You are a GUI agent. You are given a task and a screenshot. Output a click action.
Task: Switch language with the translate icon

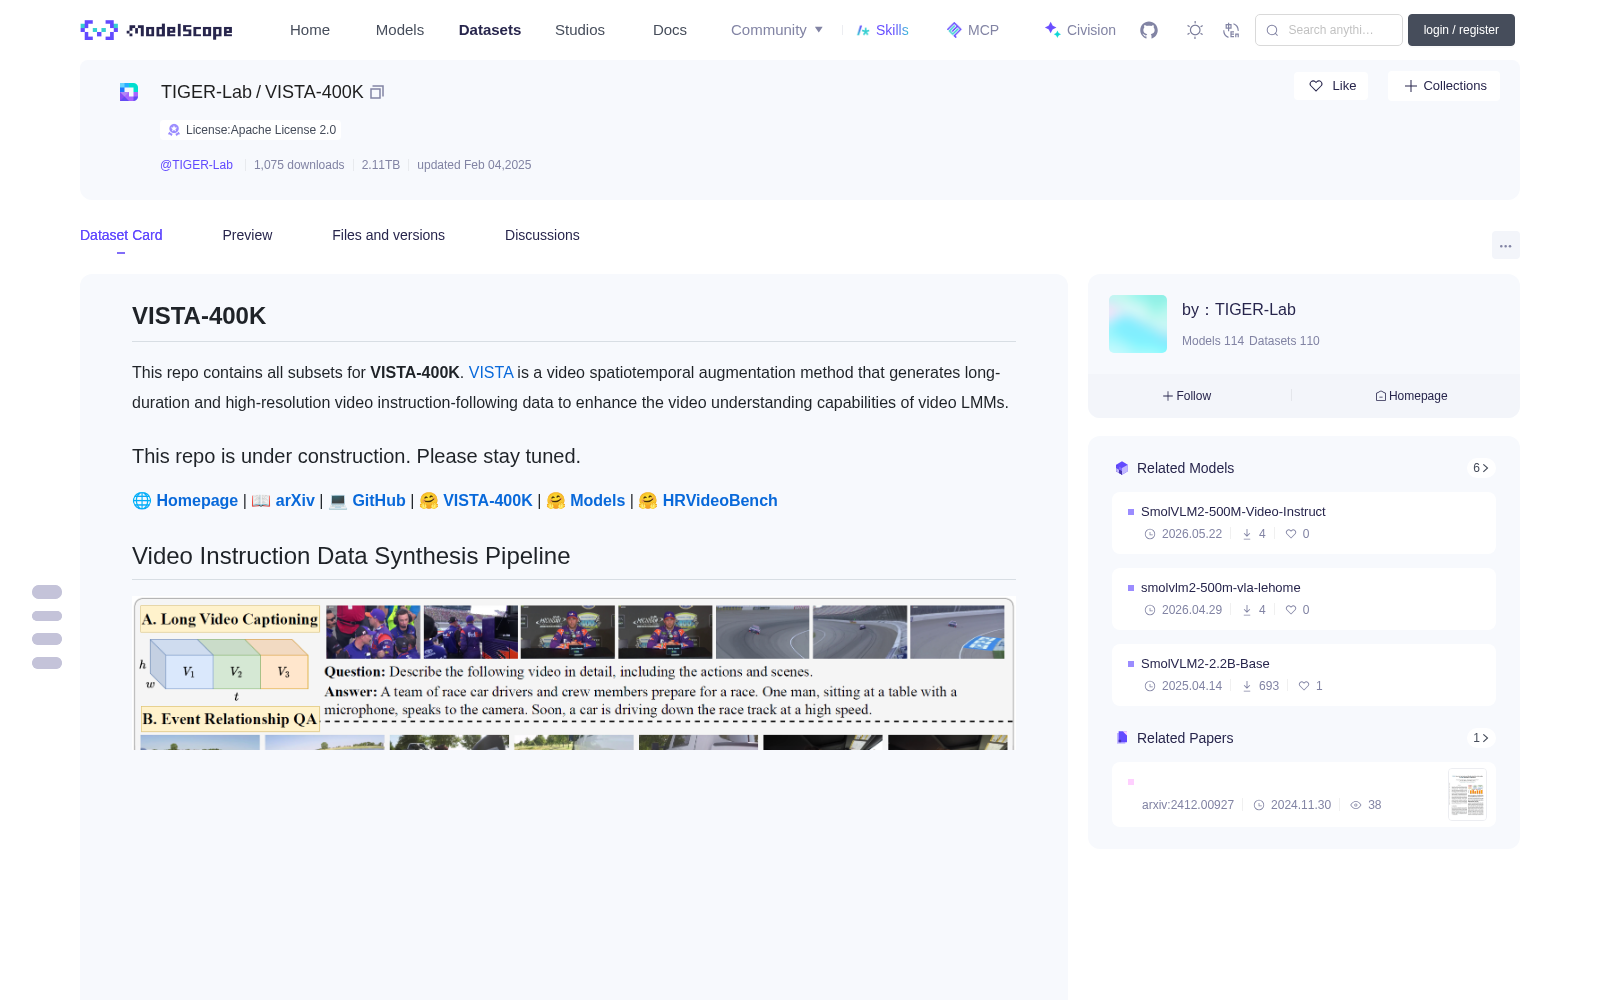[1232, 30]
